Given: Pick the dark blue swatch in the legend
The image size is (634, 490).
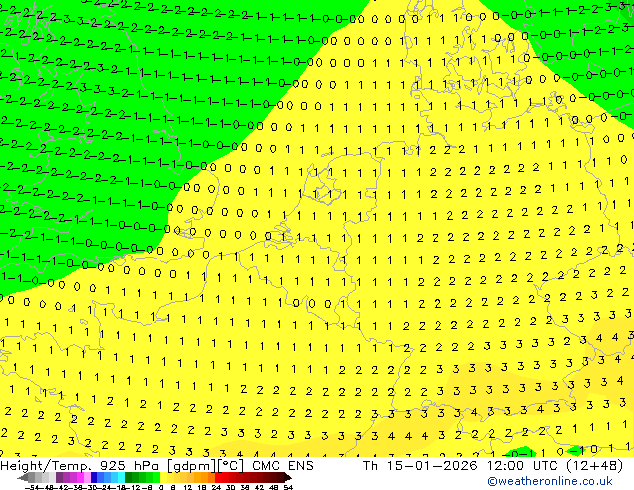Looking at the screenshot, I should pos(94,478).
